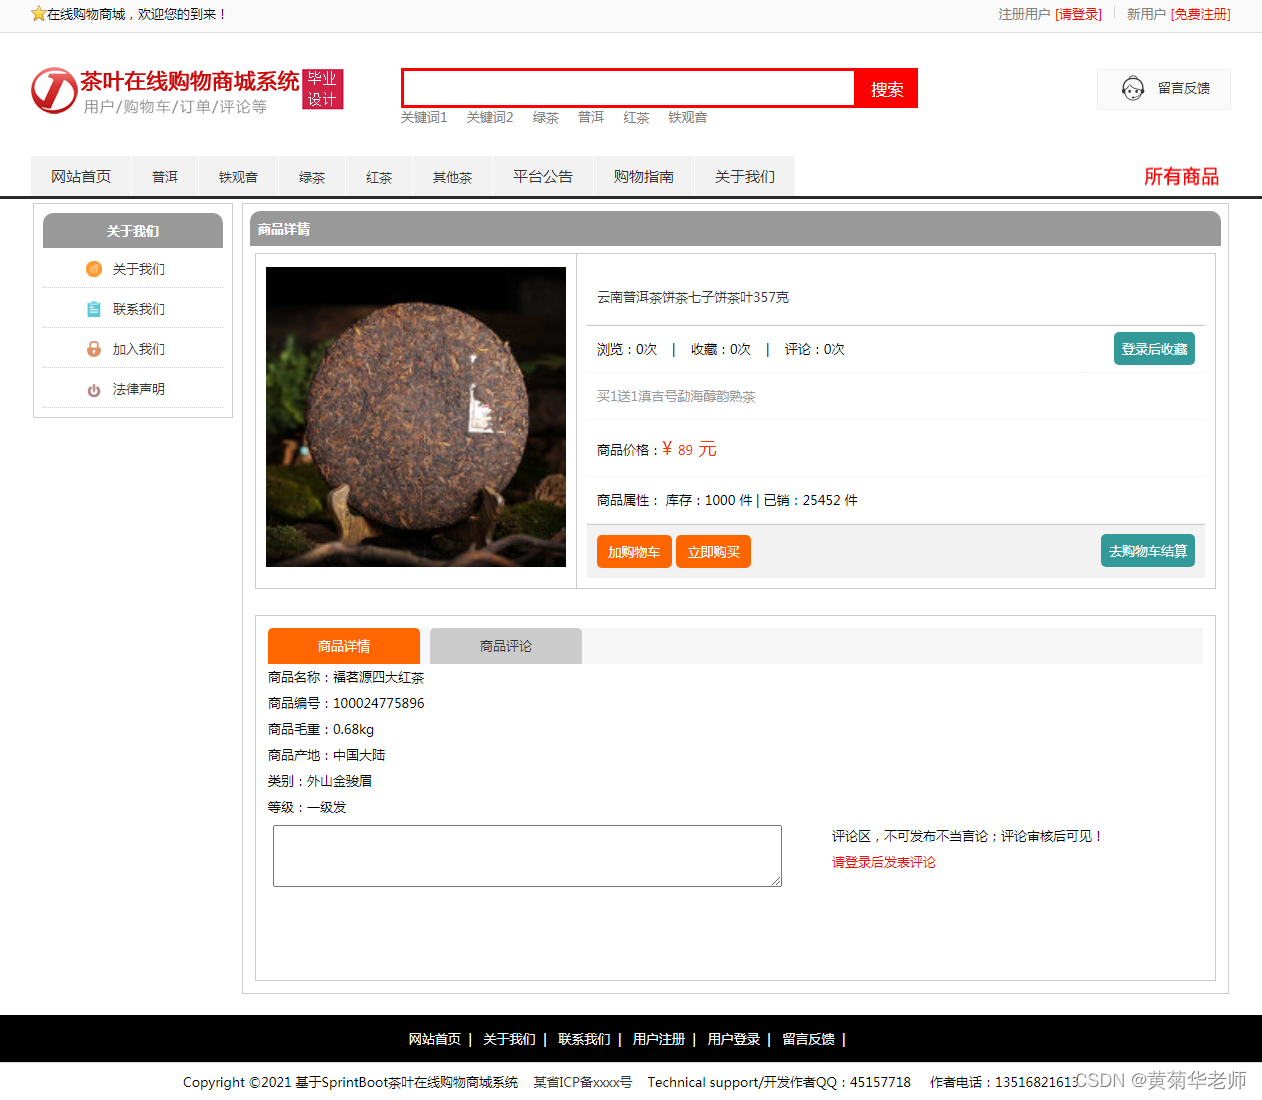1262x1100 pixels.
Task: Click the 关于我们 sidebar header
Action: 133,230
